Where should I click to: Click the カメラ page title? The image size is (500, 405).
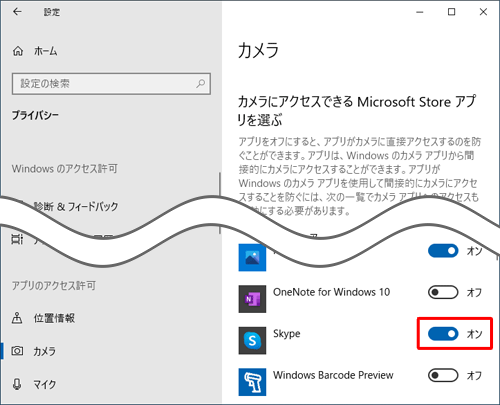[x=258, y=51]
